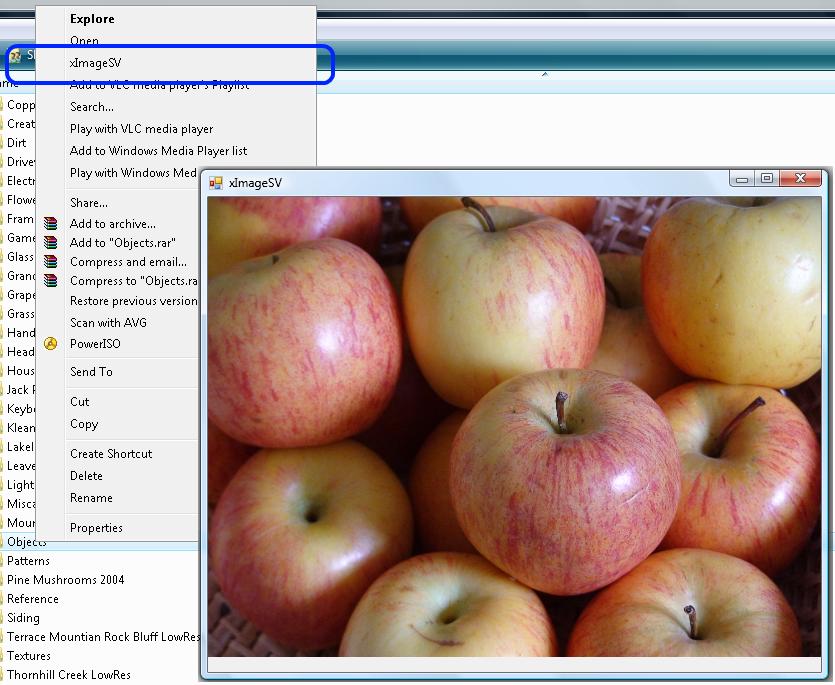Choose Cut from the context menu
Viewport: 835px width, 685px height.
pos(80,402)
